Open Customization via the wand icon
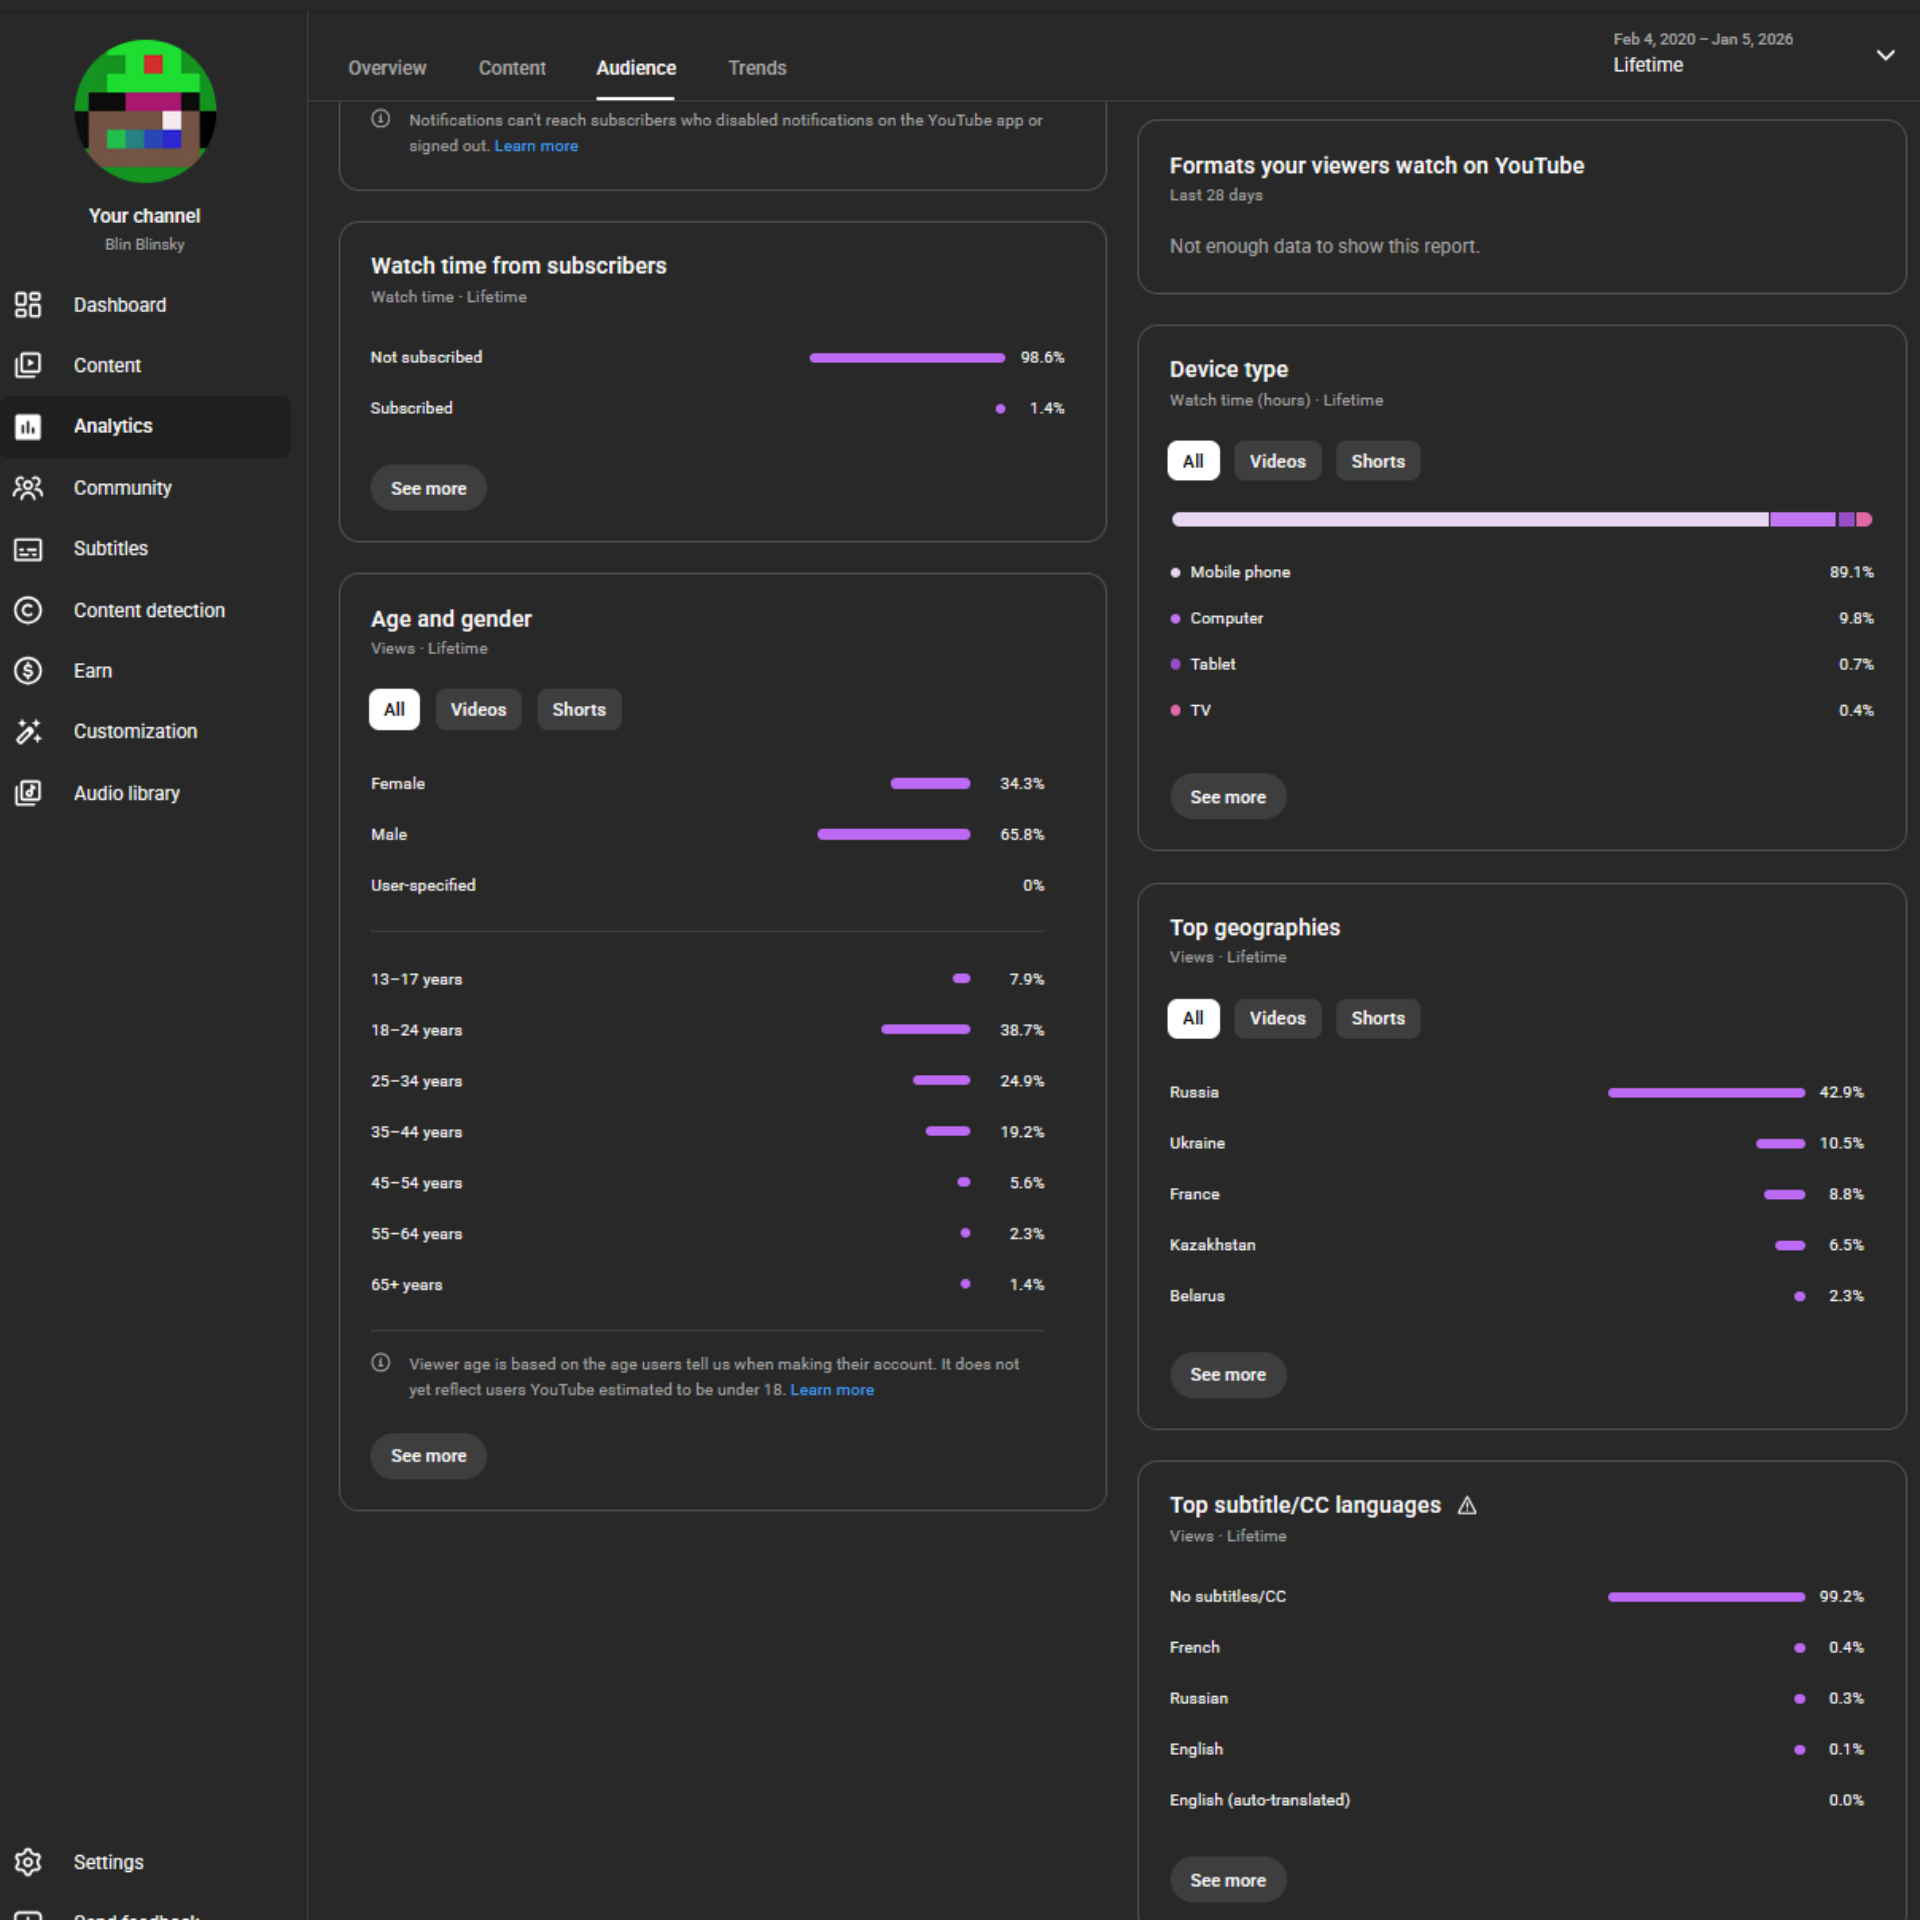 pos(28,732)
